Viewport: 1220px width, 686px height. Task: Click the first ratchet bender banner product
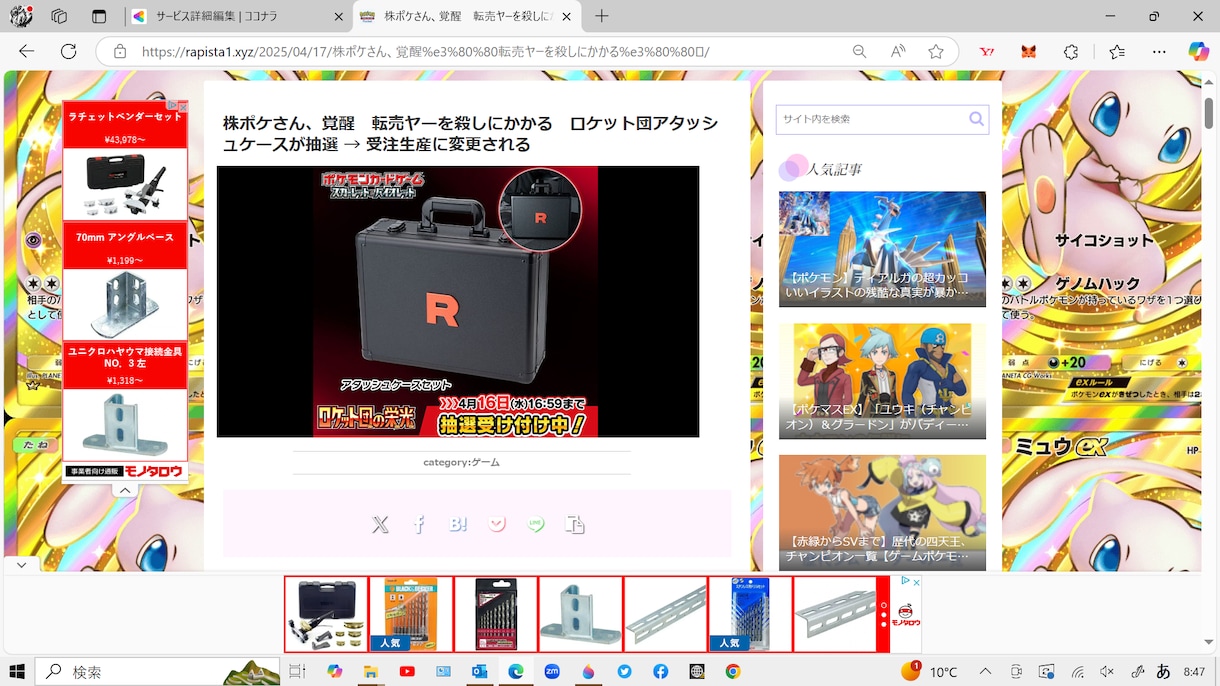click(326, 614)
